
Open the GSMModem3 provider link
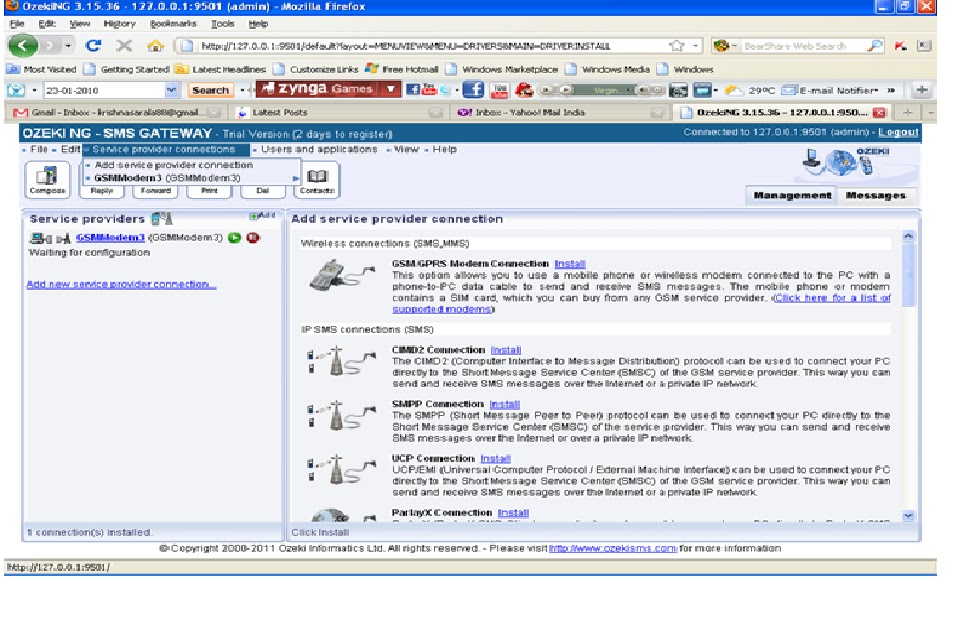[110, 237]
